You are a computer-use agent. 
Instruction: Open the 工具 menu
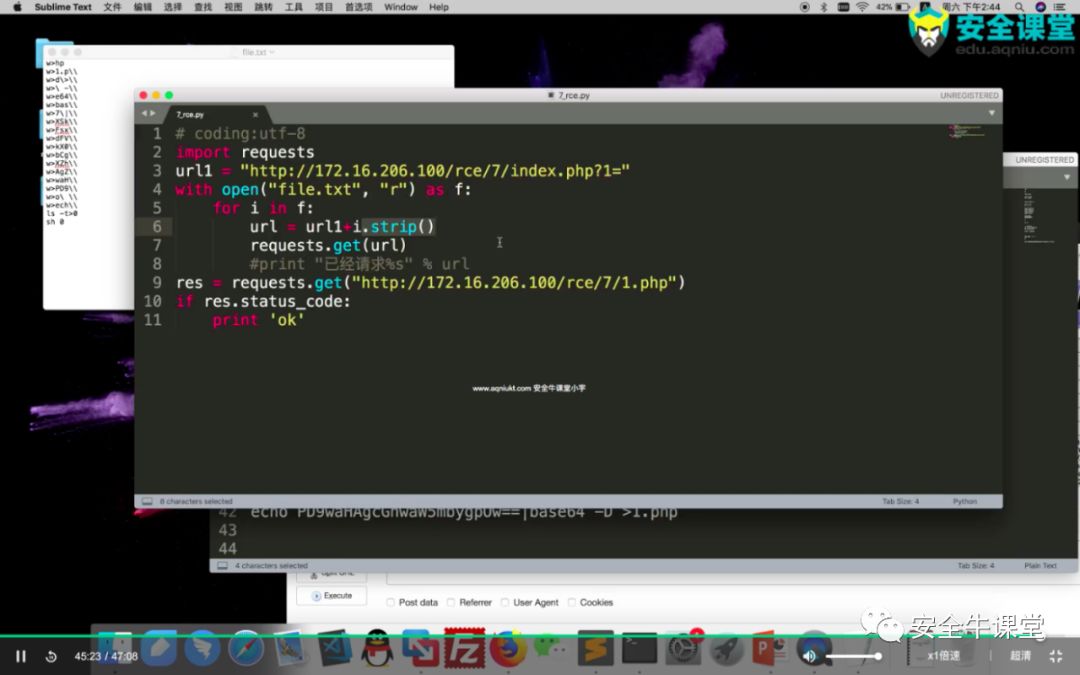click(294, 7)
